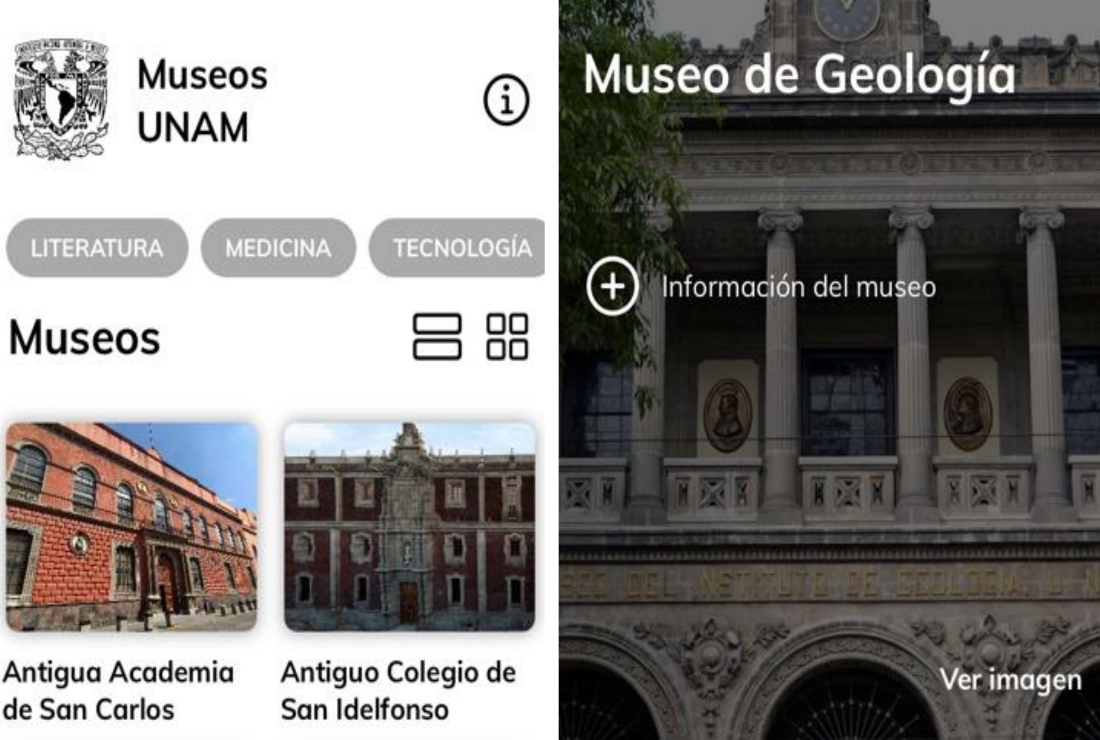Screen dimensions: 1100x740
Task: Switch to list view layout icon
Action: point(437,337)
